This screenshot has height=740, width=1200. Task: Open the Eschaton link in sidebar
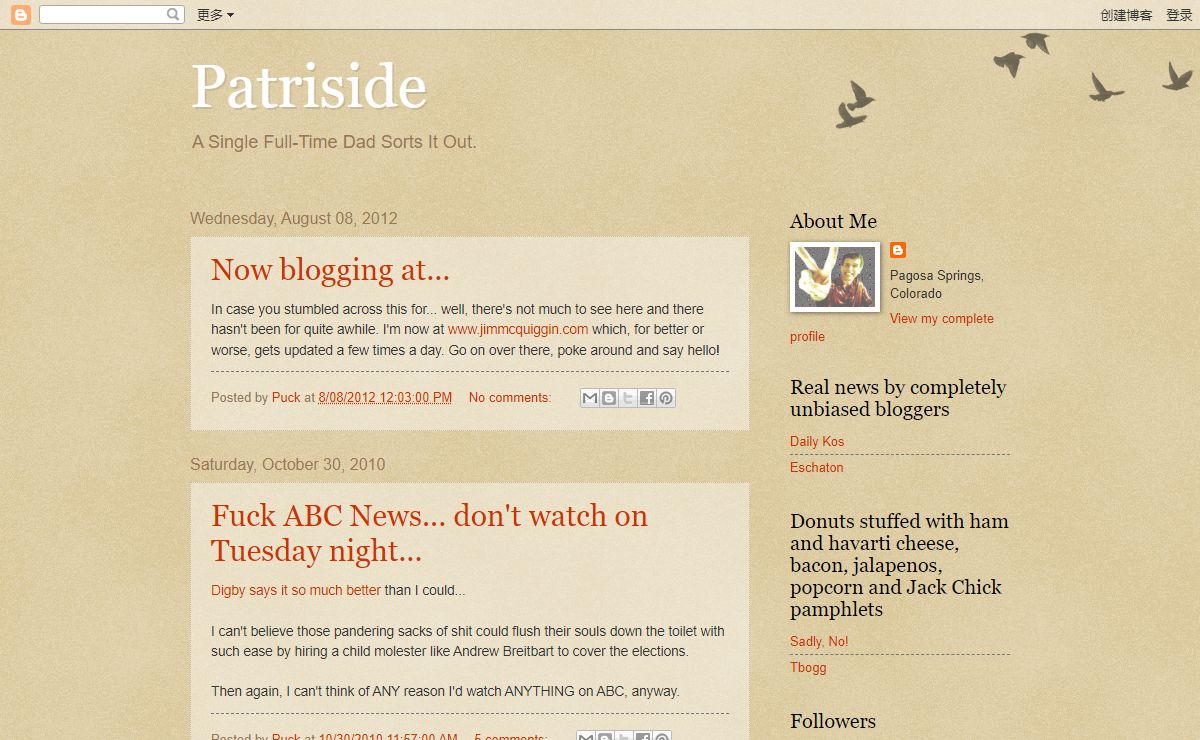816,468
